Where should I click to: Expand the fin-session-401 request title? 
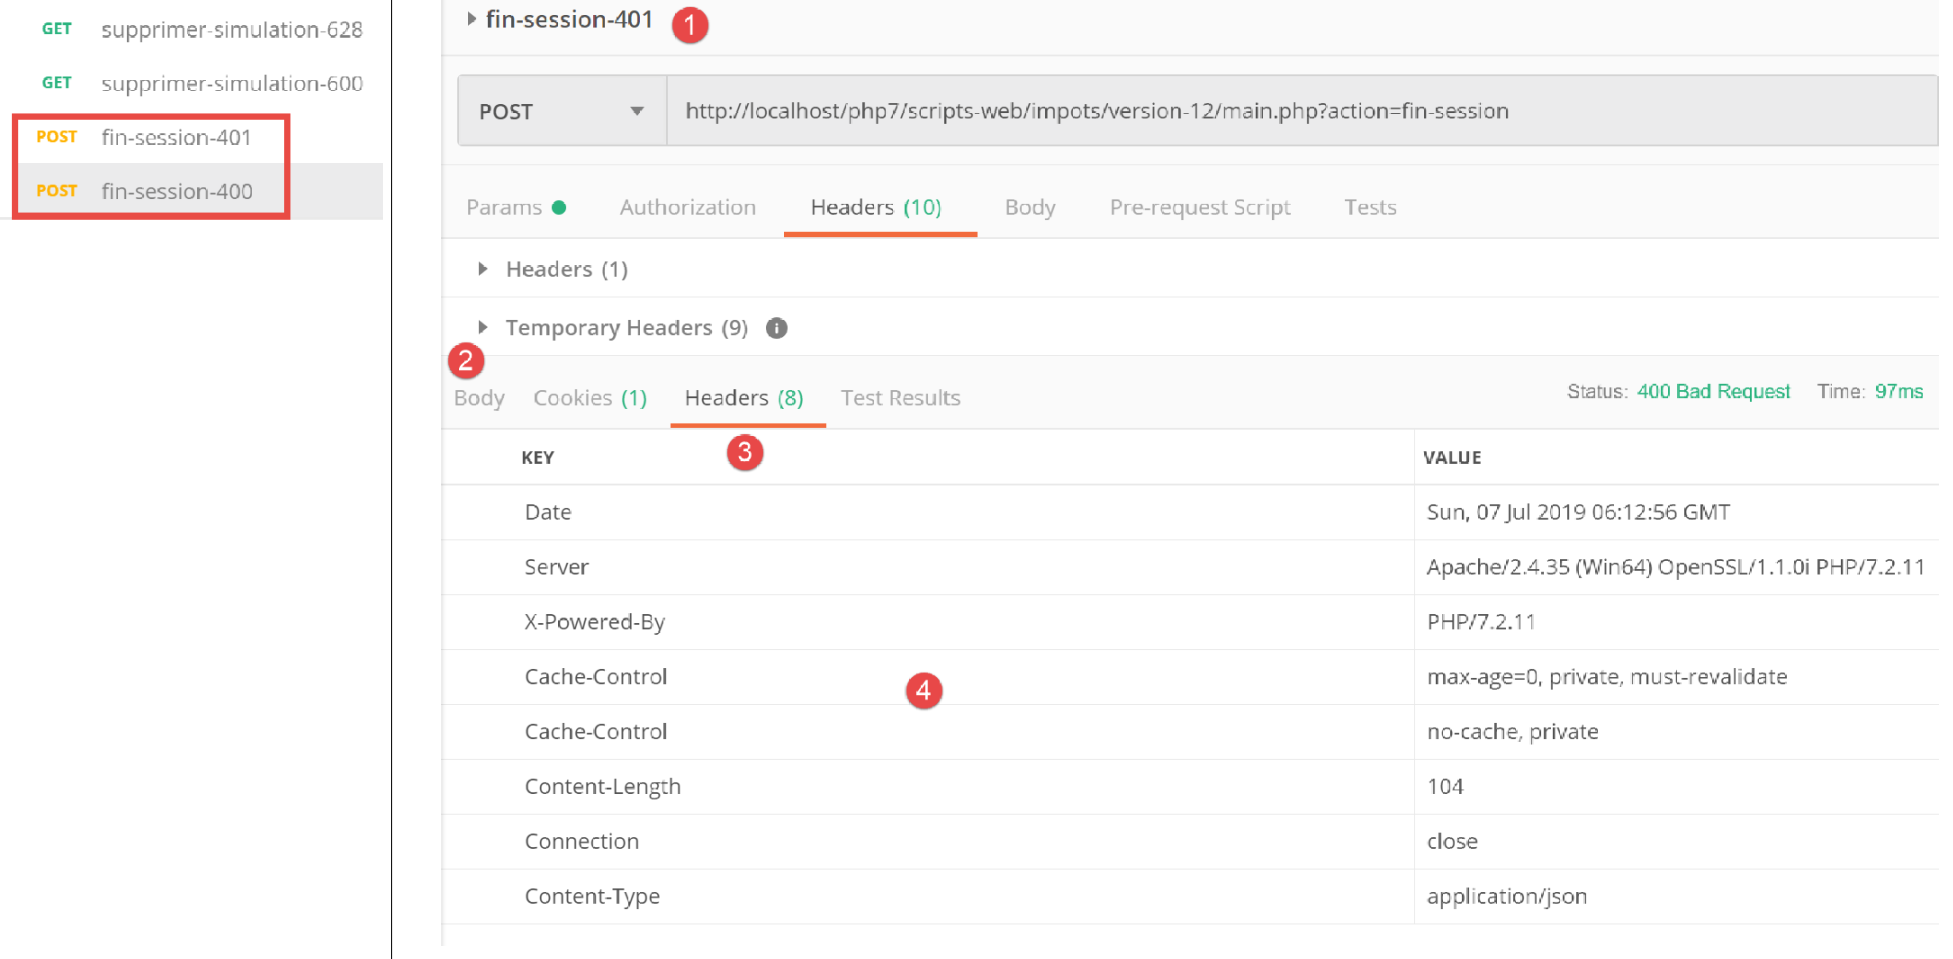pyautogui.click(x=472, y=19)
